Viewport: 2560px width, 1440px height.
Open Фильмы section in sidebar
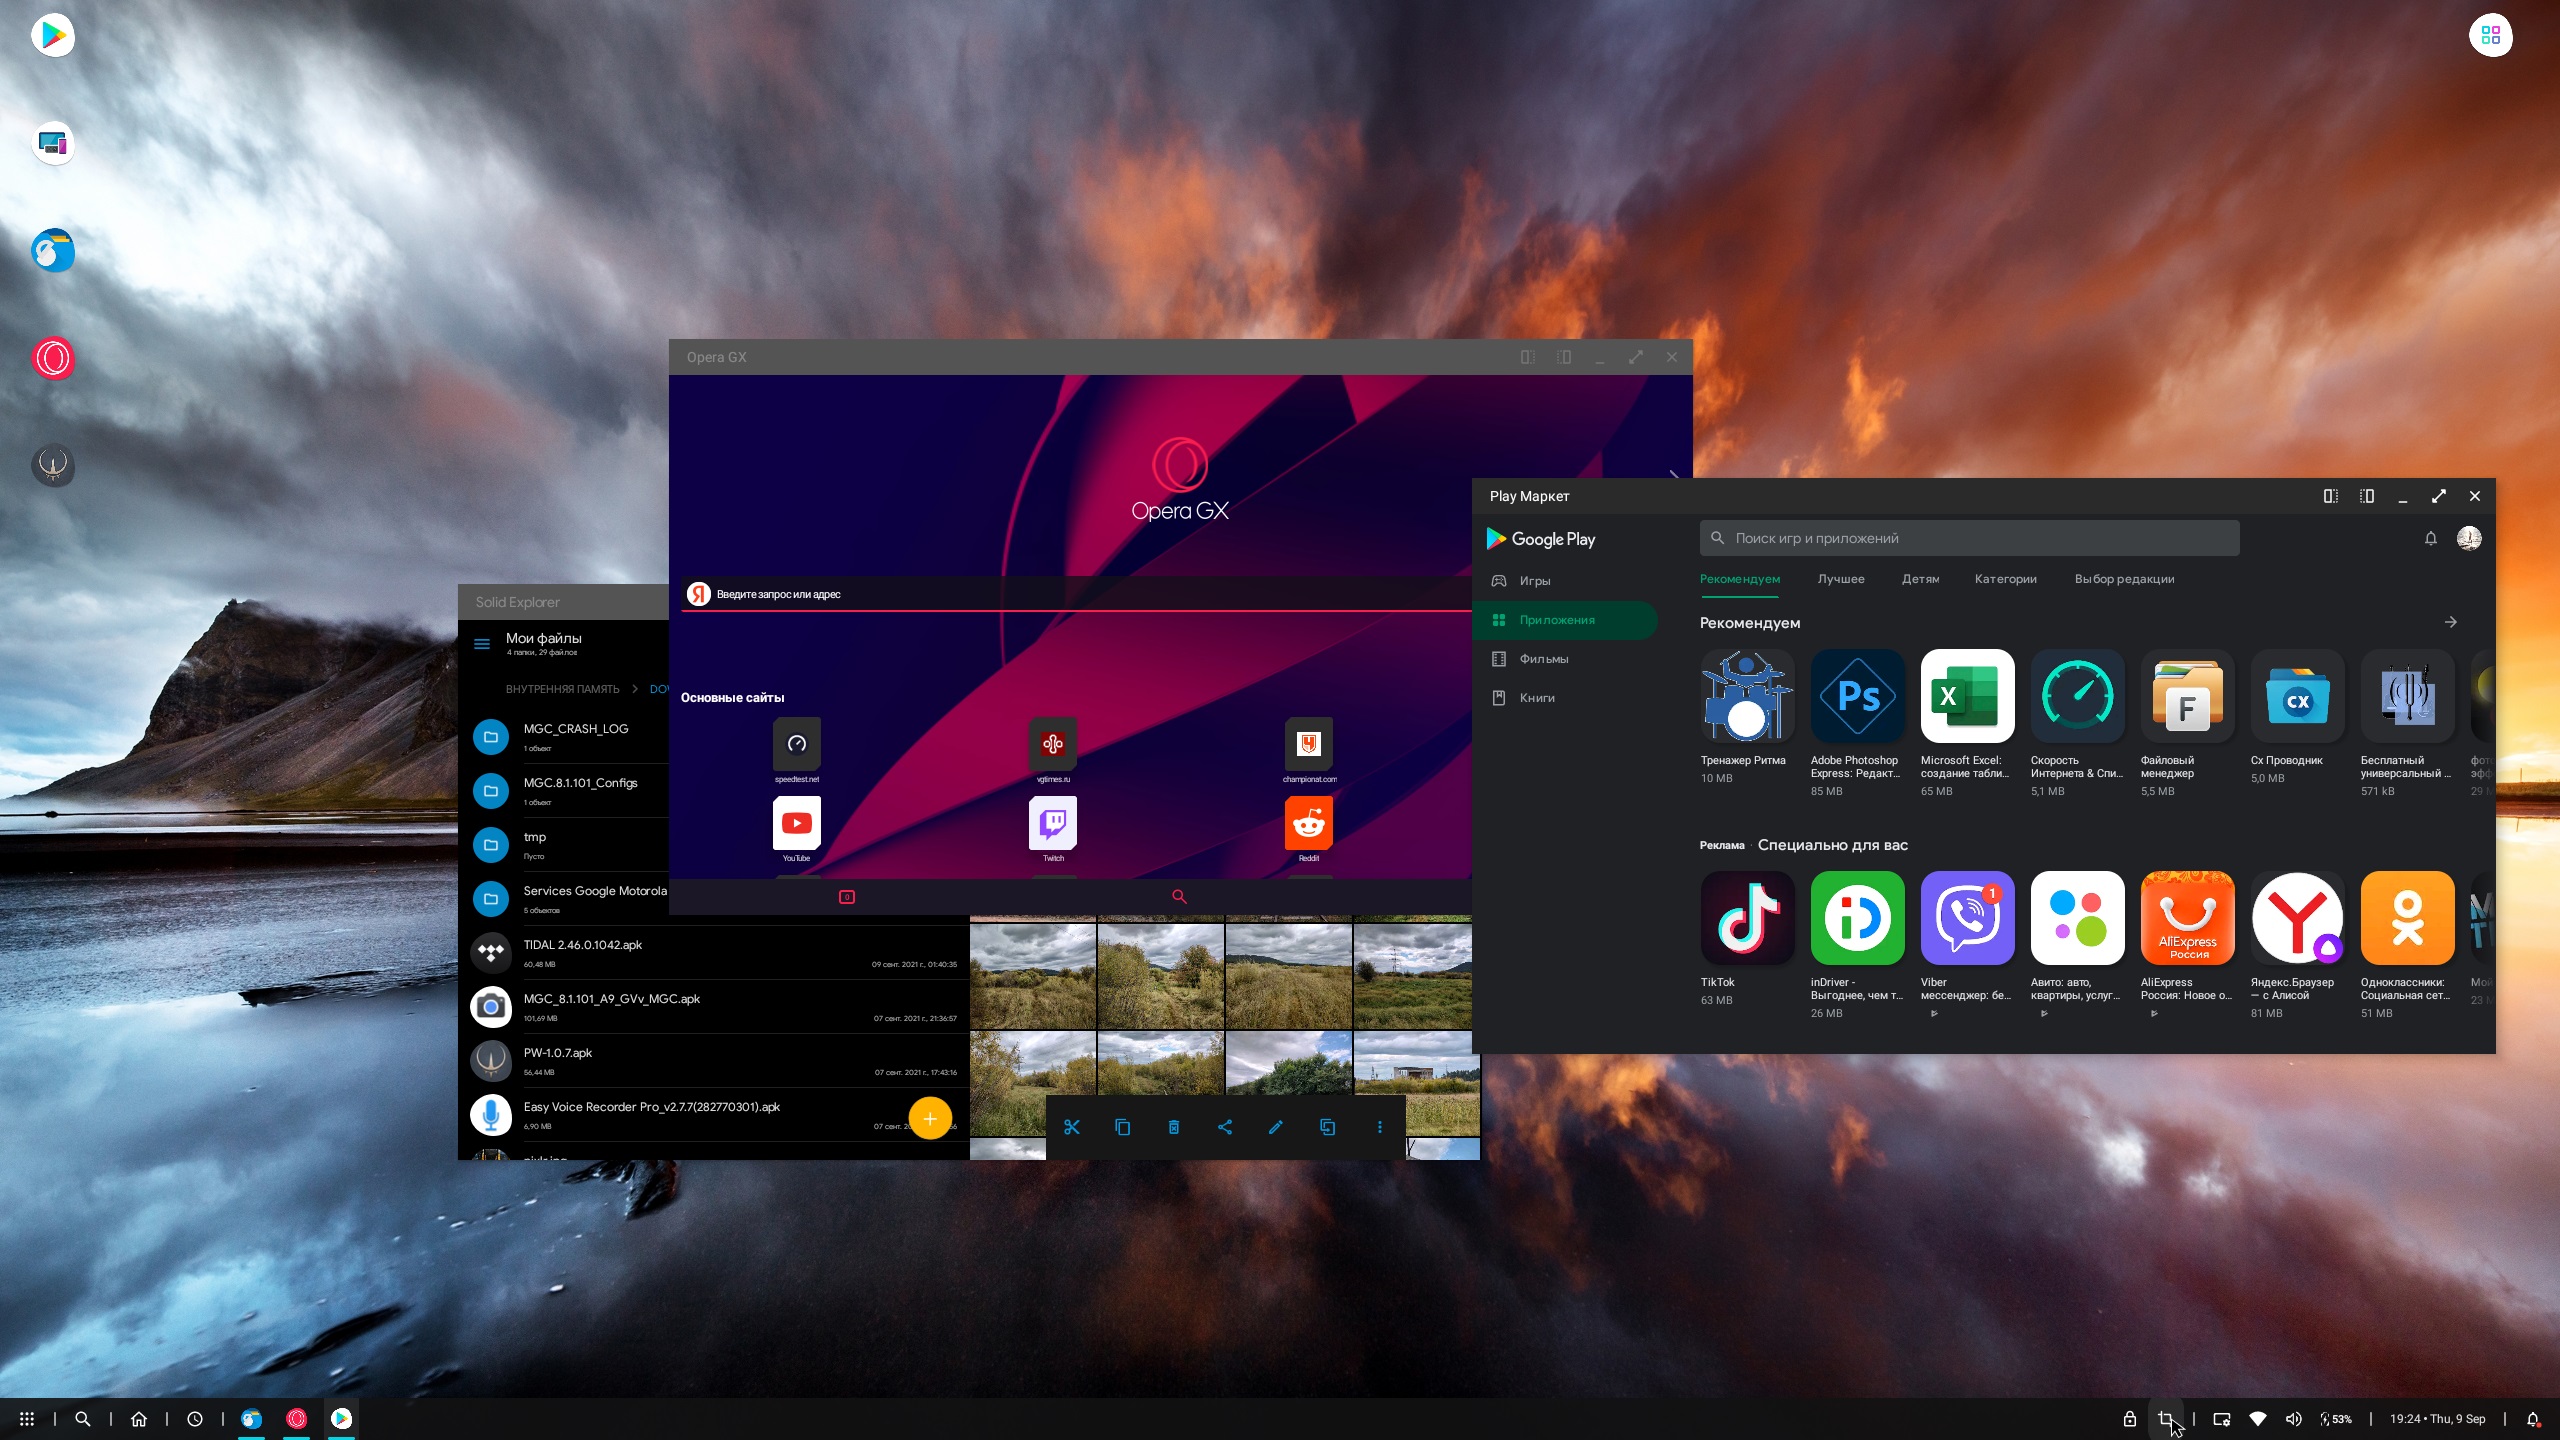click(x=1564, y=659)
